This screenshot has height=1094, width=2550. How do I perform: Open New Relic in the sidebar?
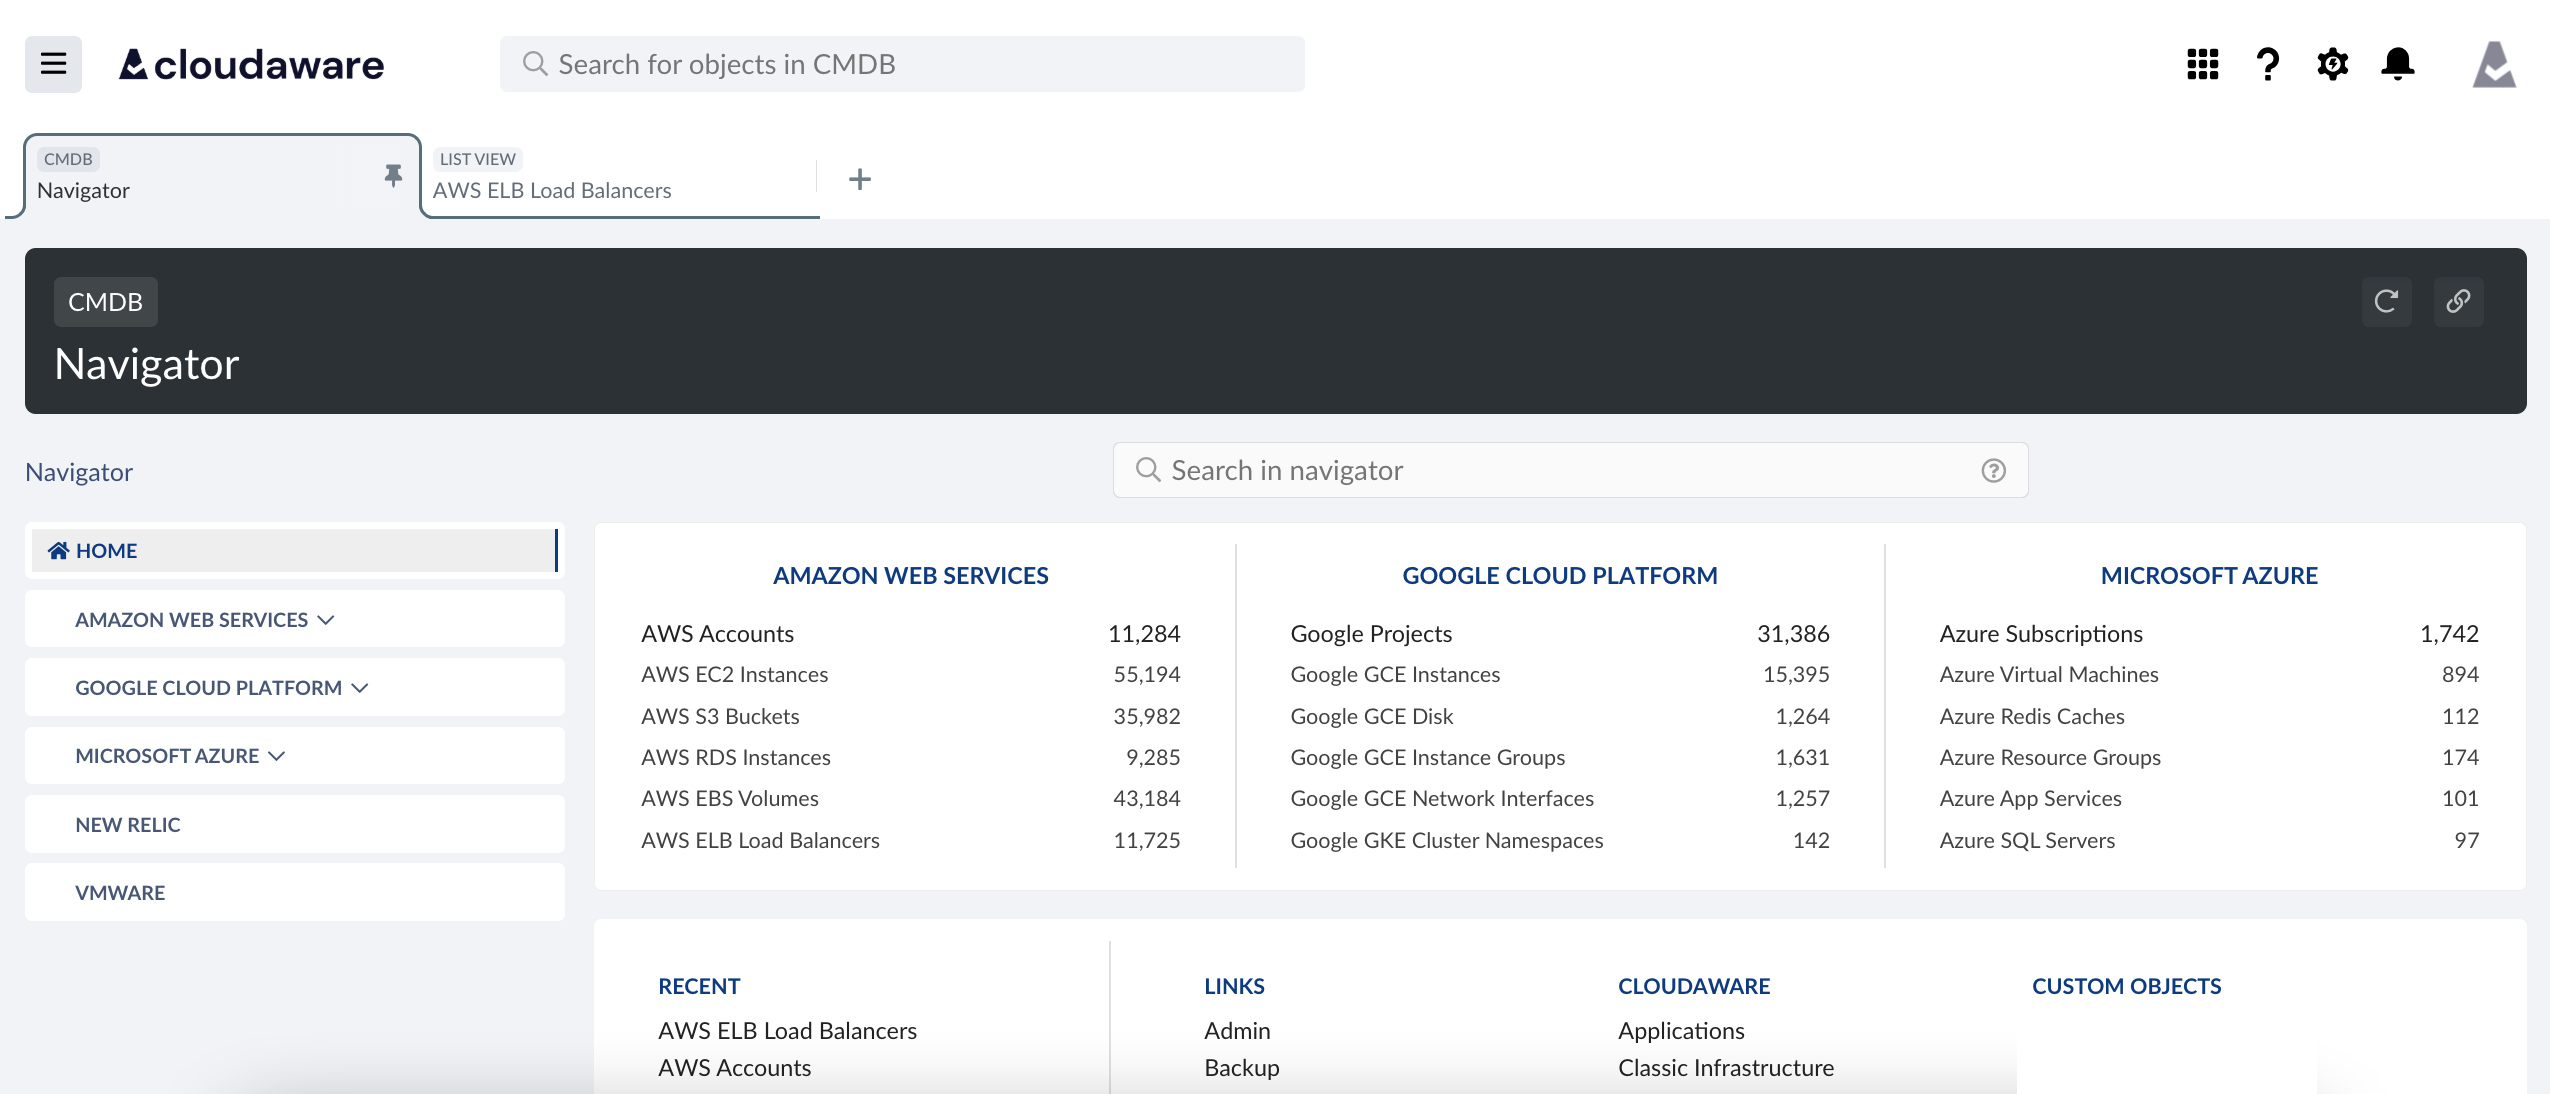pos(294,824)
